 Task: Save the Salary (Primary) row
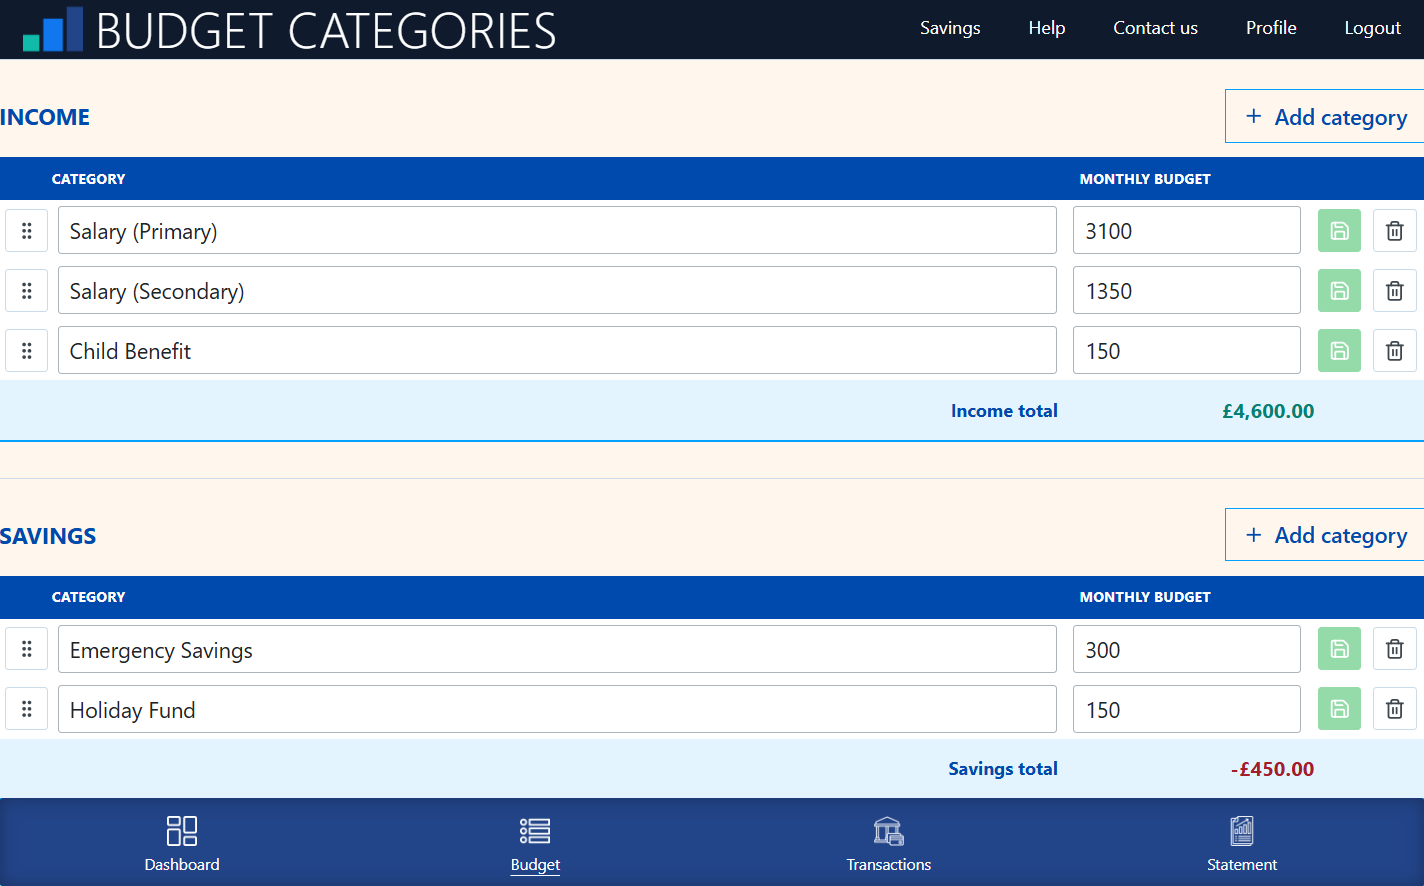pyautogui.click(x=1339, y=231)
